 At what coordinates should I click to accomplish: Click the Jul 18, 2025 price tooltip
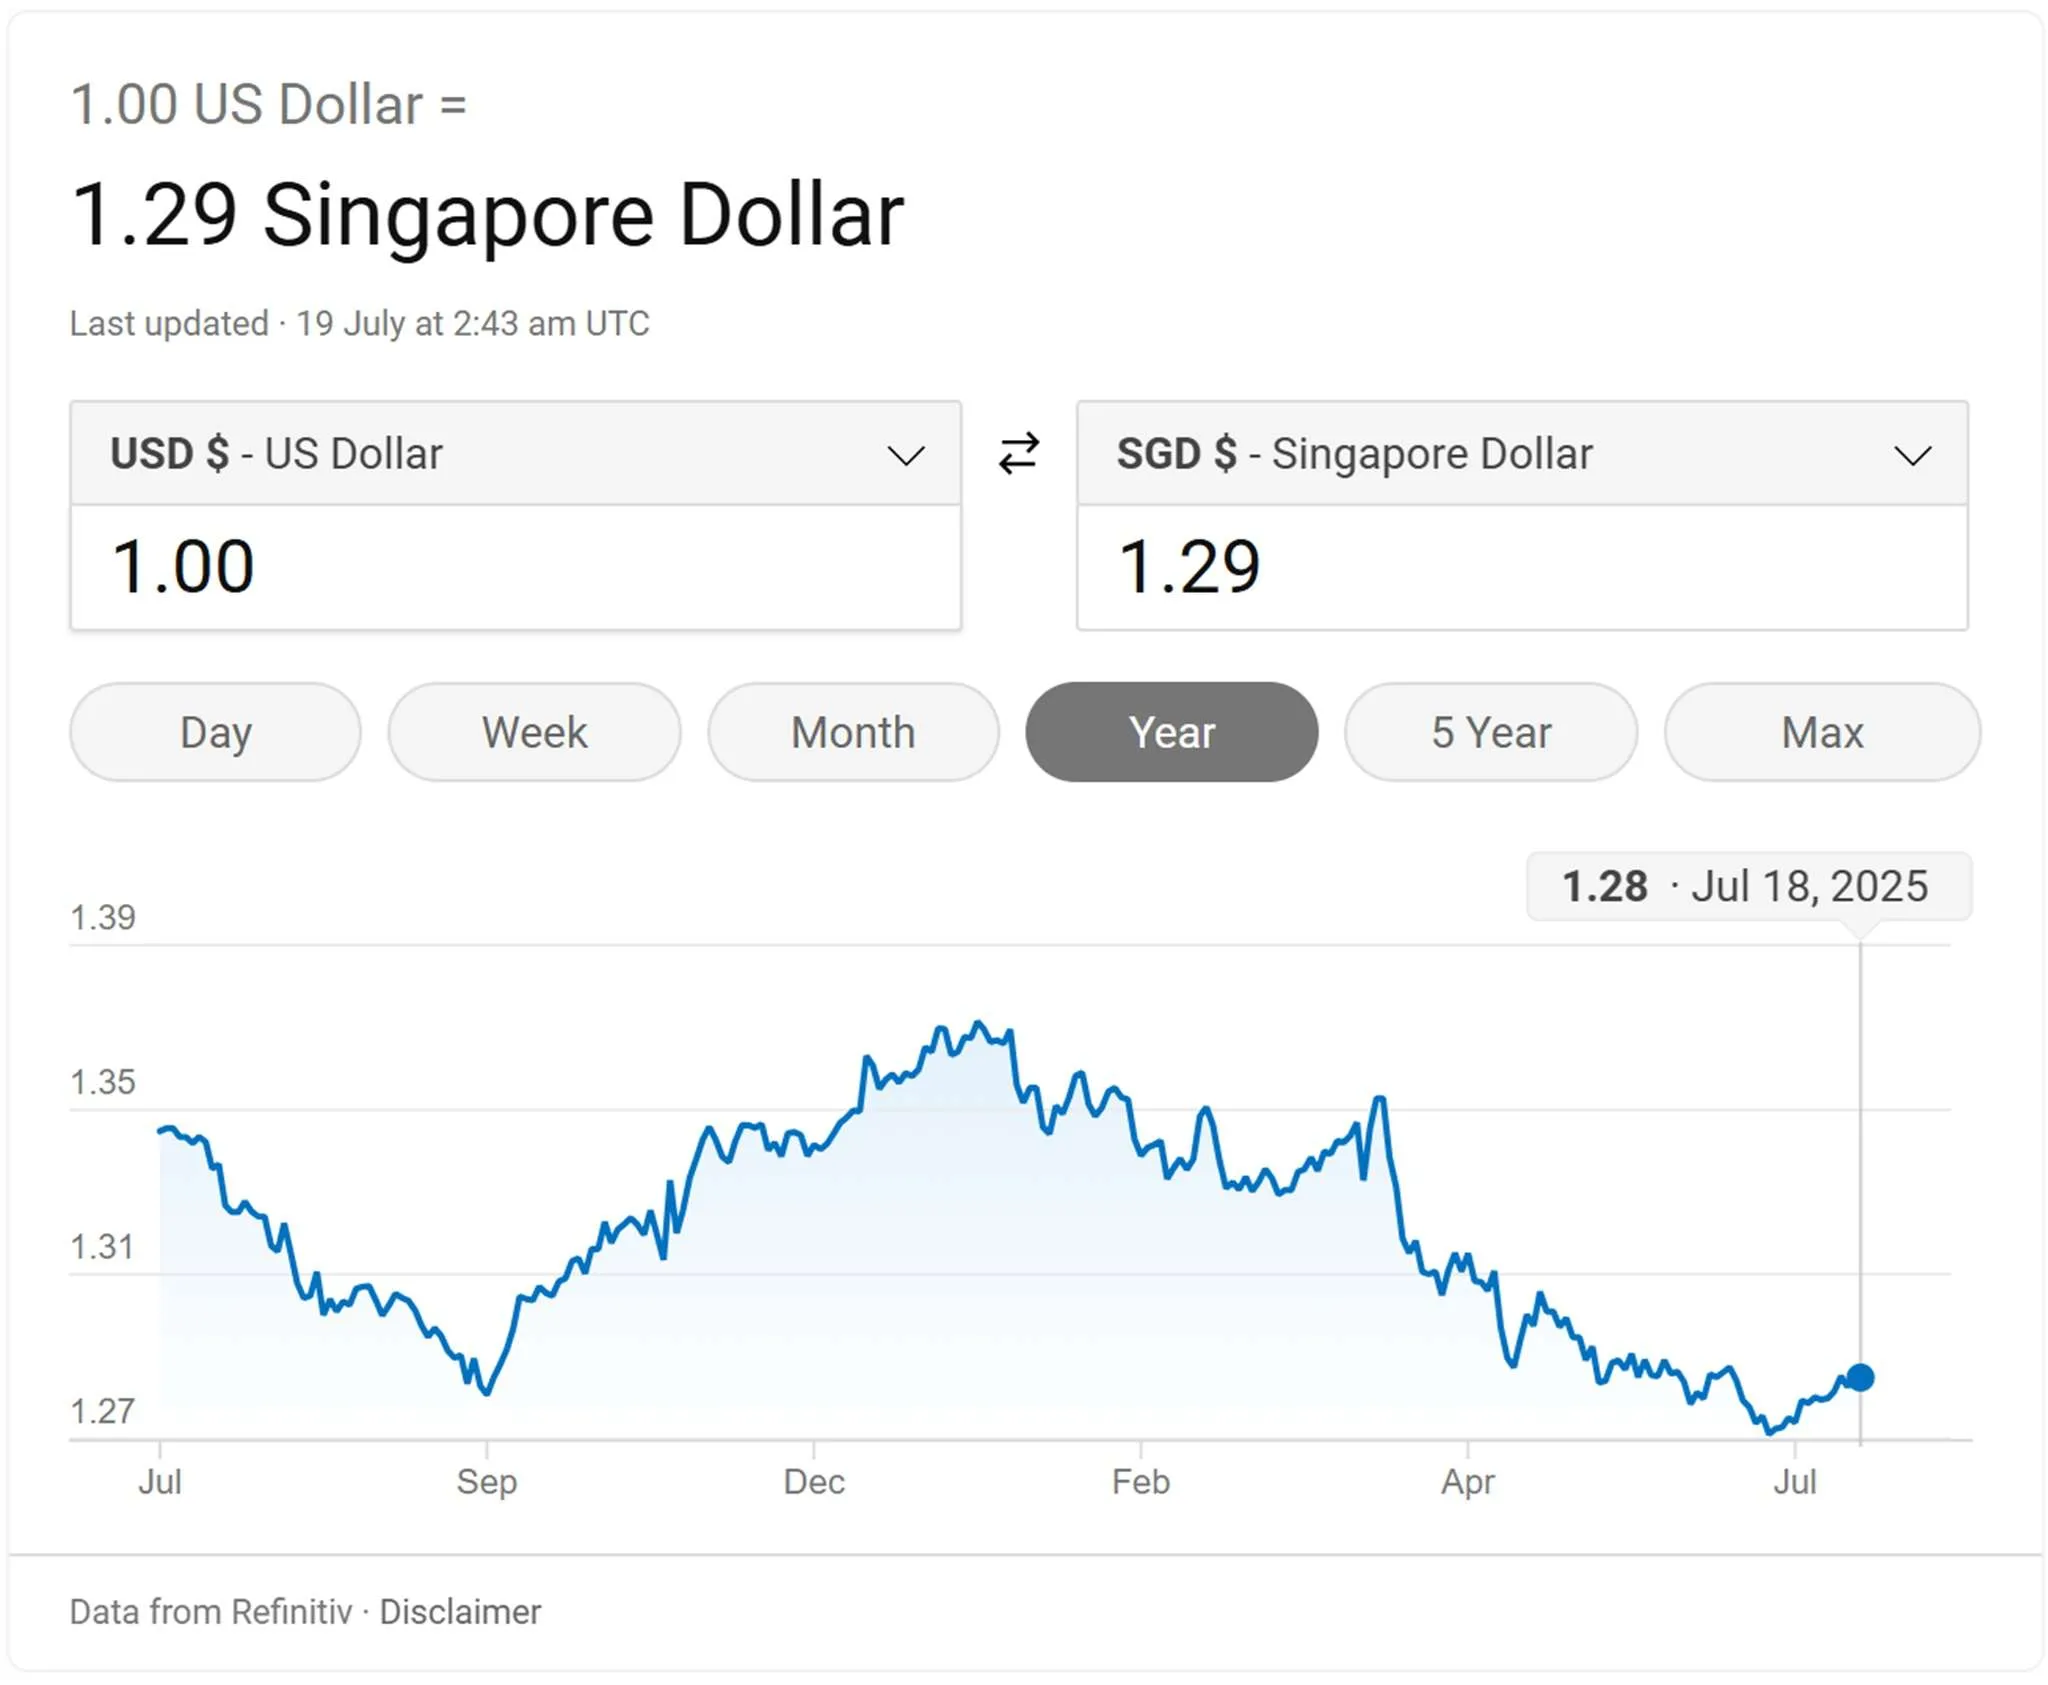tap(1747, 886)
